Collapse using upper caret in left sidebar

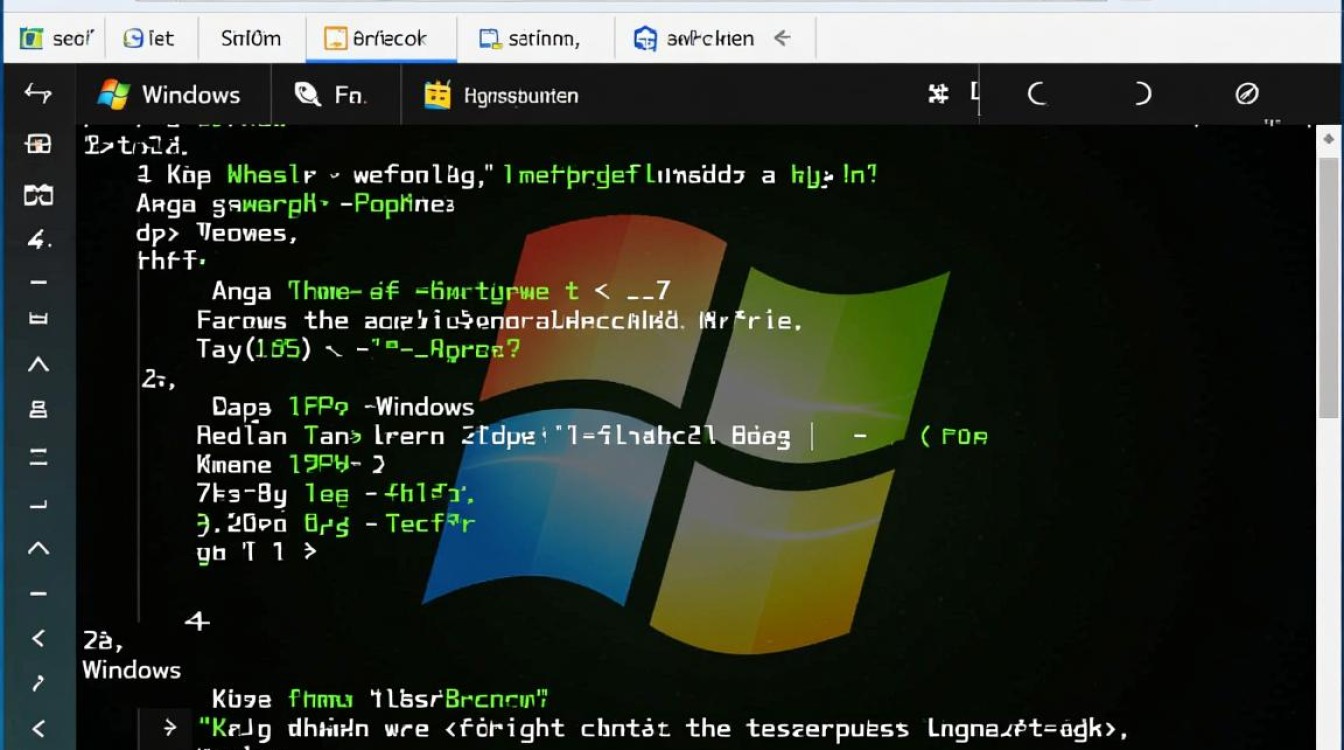tap(38, 365)
